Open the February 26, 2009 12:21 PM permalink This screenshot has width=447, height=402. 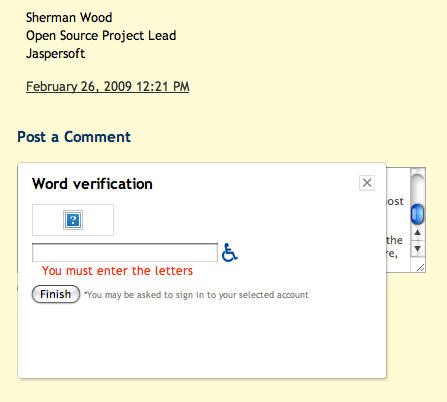pos(108,87)
